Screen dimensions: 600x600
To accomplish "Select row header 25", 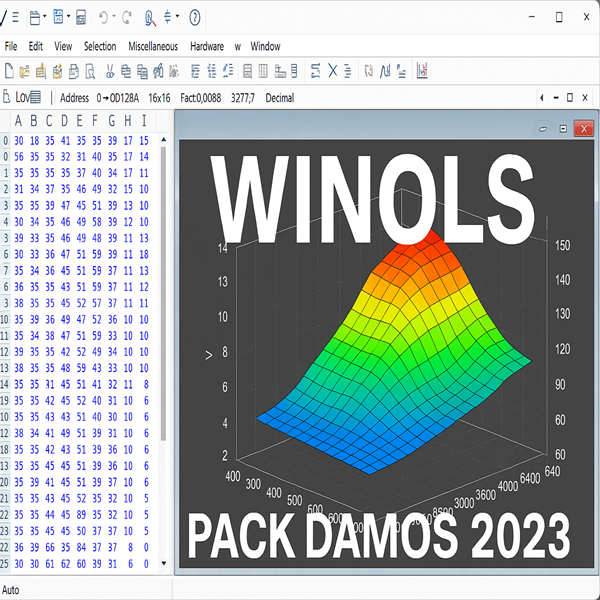I will pos(5,564).
